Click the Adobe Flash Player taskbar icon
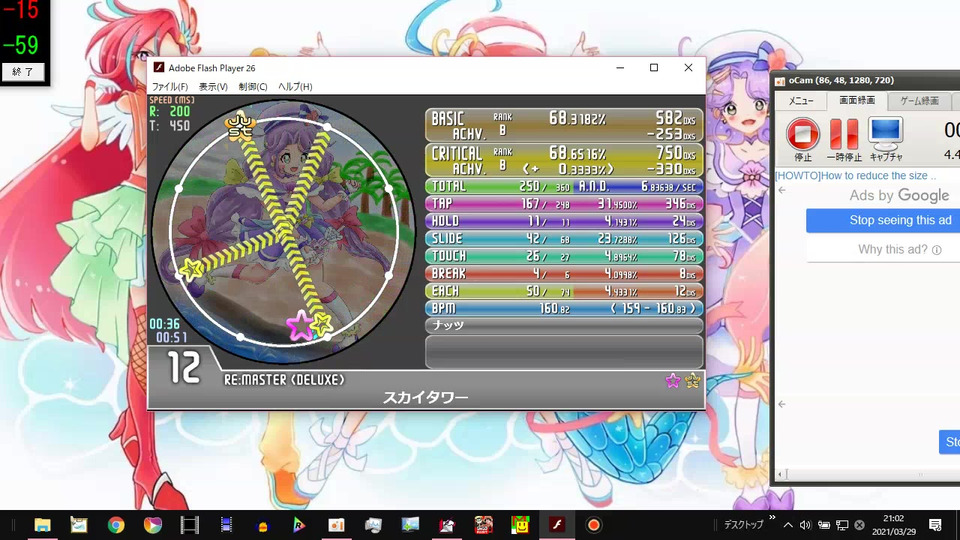This screenshot has width=960, height=540. (557, 525)
